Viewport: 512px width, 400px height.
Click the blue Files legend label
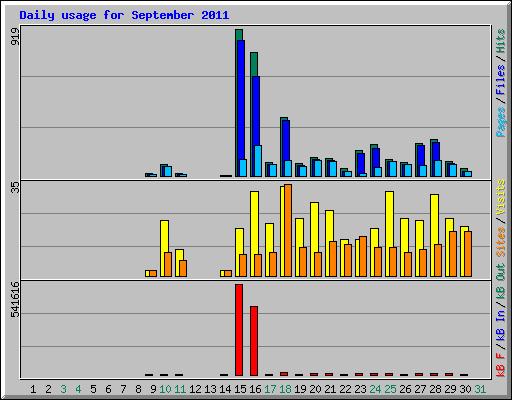[501, 80]
